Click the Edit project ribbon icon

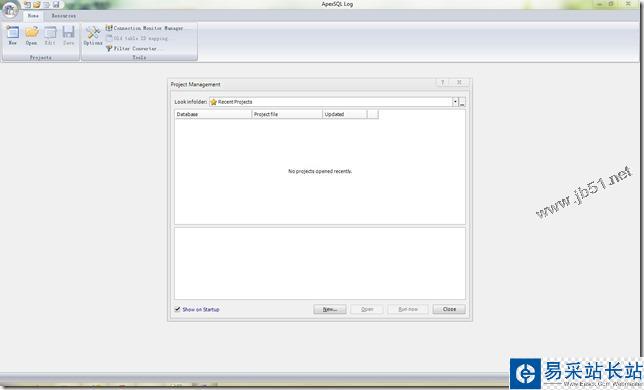click(x=50, y=35)
